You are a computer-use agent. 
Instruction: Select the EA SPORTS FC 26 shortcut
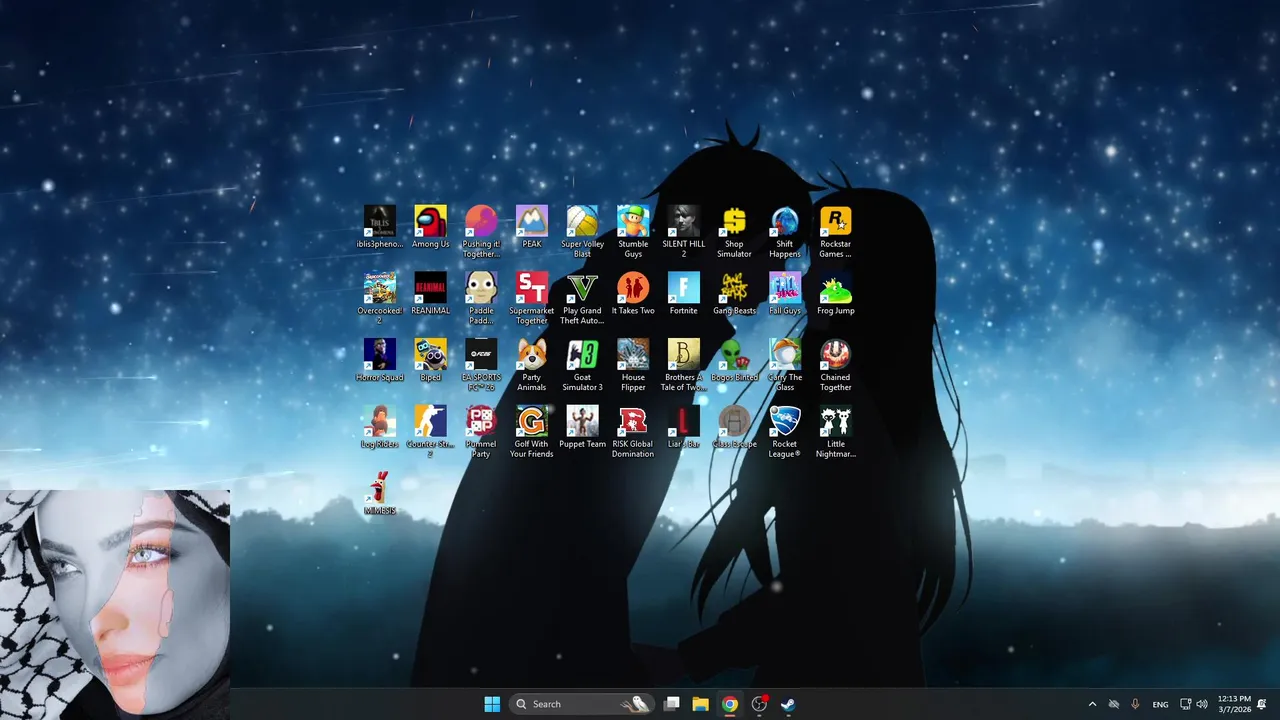coord(481,365)
